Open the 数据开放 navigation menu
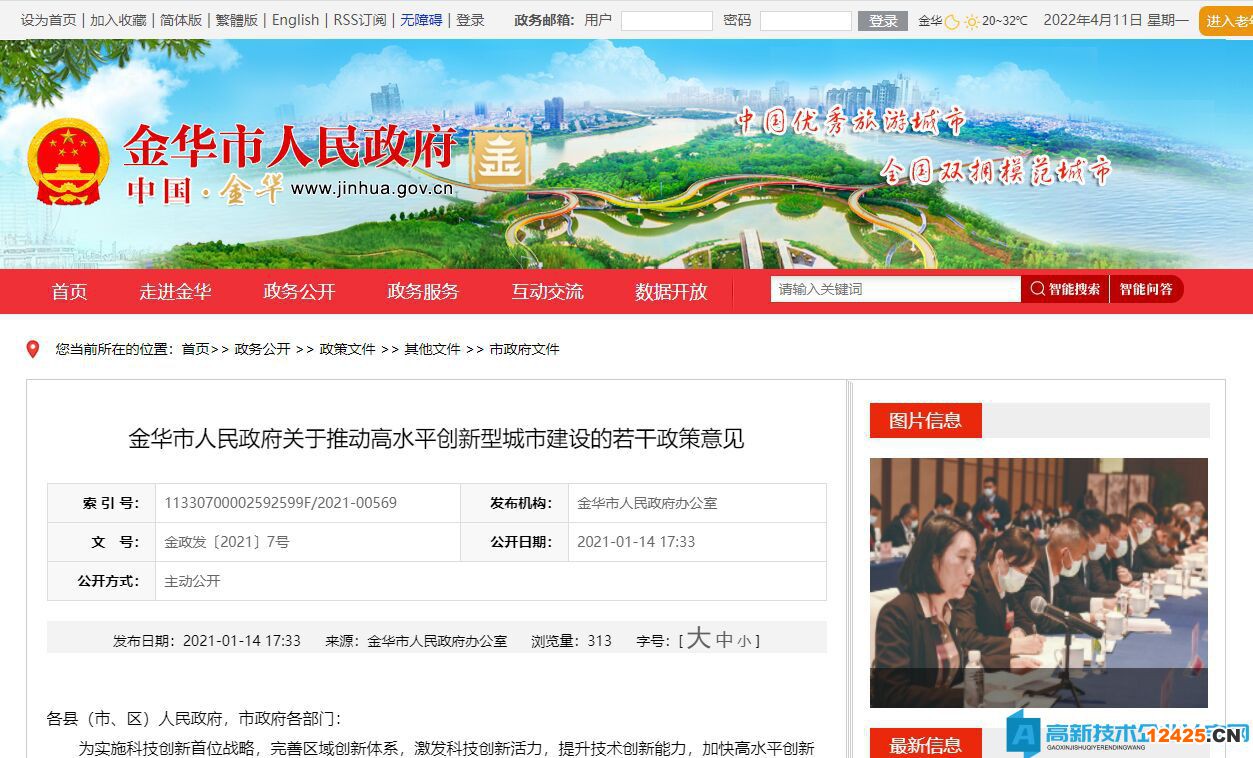This screenshot has height=758, width=1253. [x=671, y=291]
